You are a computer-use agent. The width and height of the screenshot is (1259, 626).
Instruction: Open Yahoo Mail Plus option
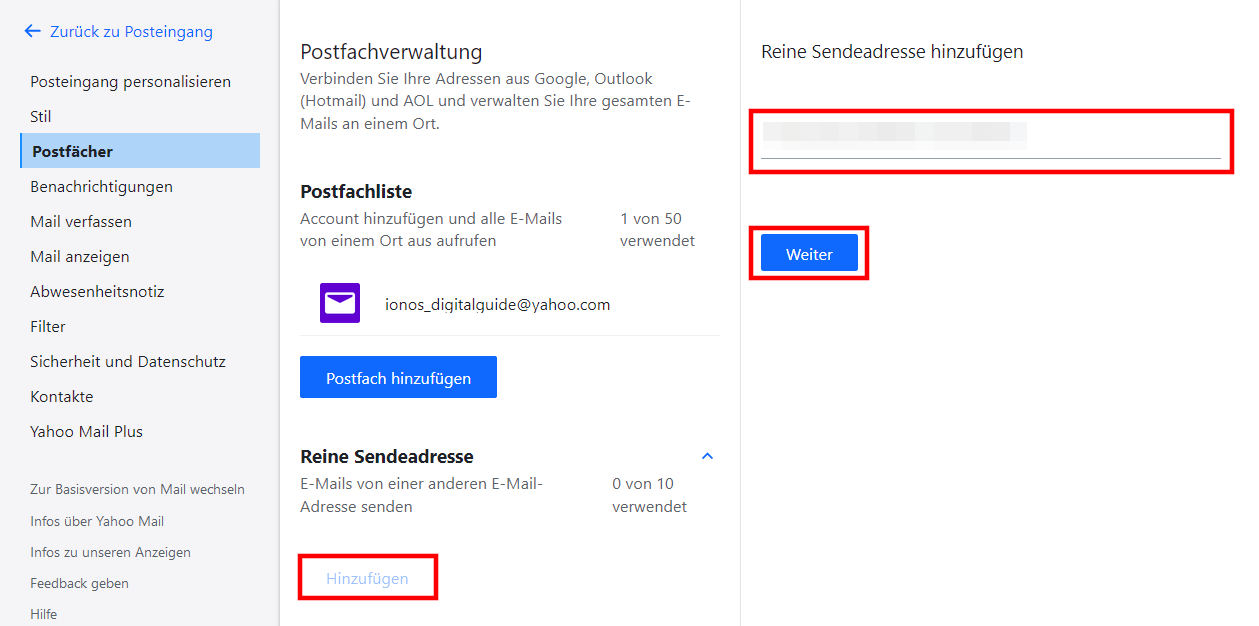click(87, 432)
